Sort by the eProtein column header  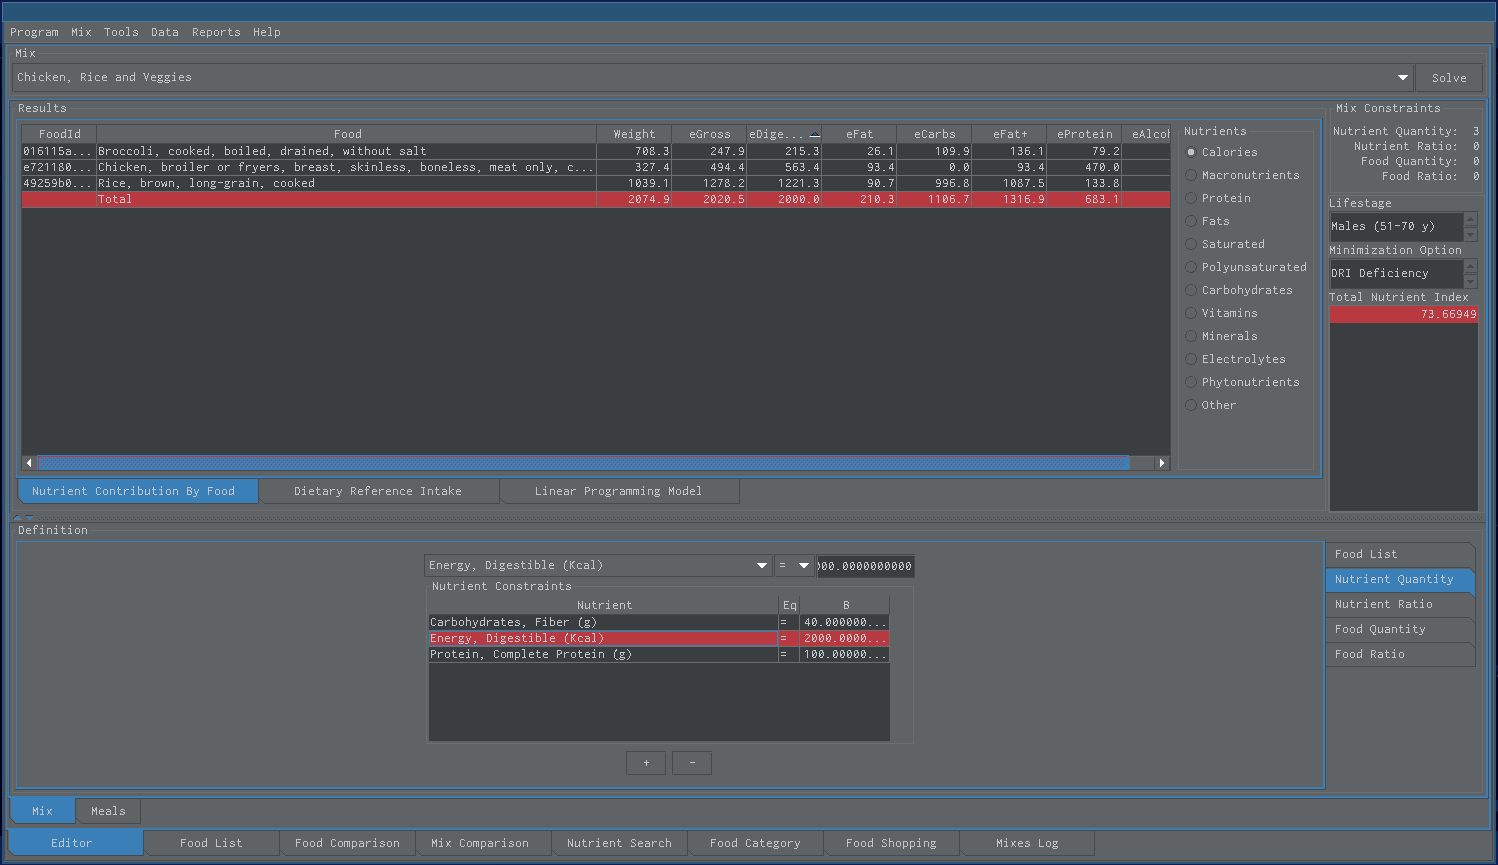point(1084,134)
